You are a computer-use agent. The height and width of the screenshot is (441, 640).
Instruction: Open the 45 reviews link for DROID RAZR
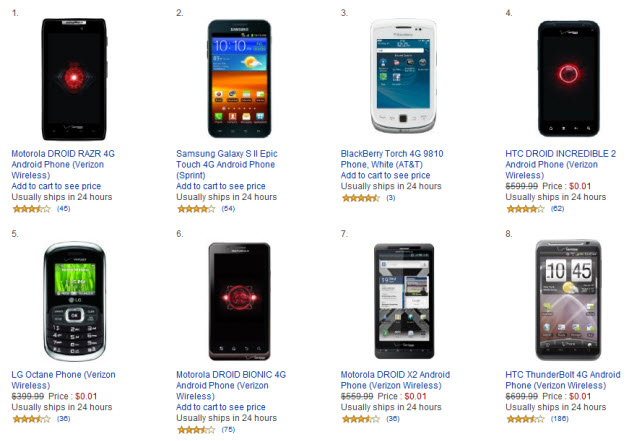click(63, 209)
